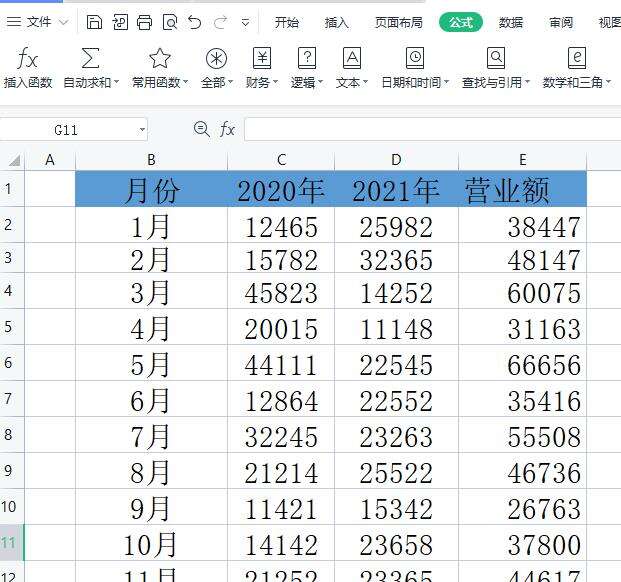
Task: Expand the 文件 menu chevron
Action: click(63, 22)
